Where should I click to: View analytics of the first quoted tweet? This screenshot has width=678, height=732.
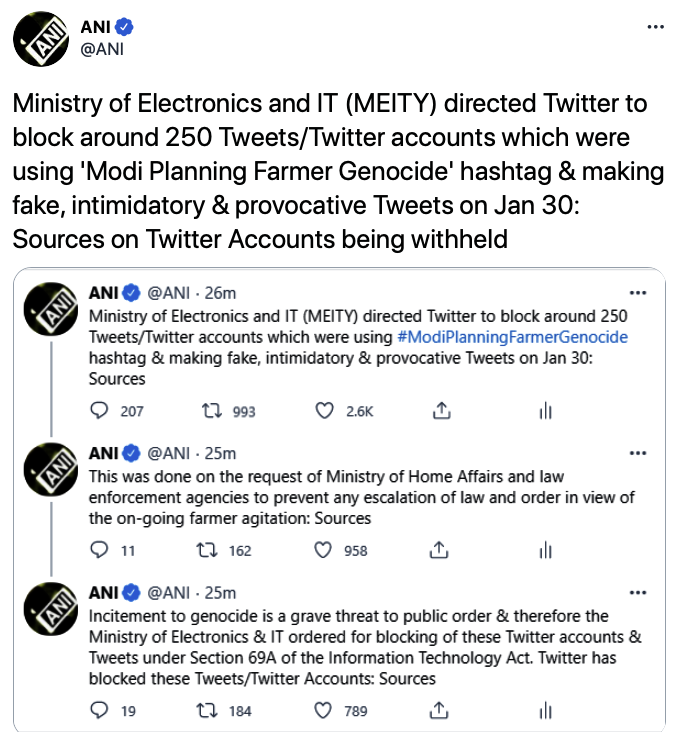(x=545, y=411)
